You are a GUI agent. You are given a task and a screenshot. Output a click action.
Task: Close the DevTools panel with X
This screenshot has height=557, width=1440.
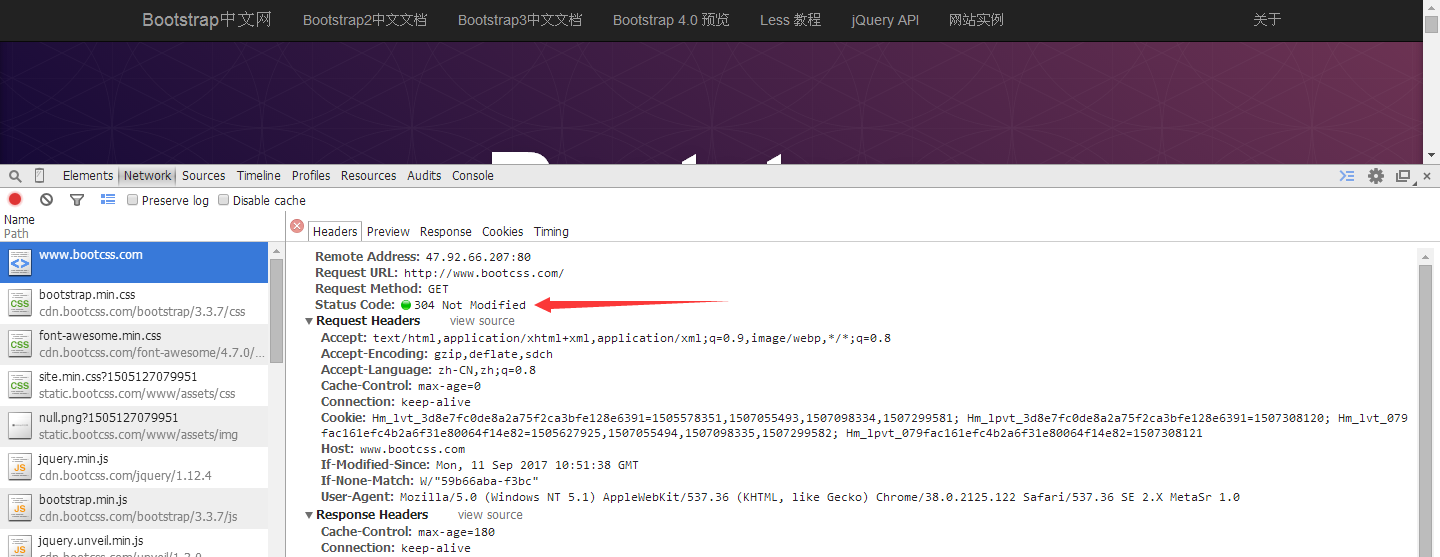pos(1427,176)
